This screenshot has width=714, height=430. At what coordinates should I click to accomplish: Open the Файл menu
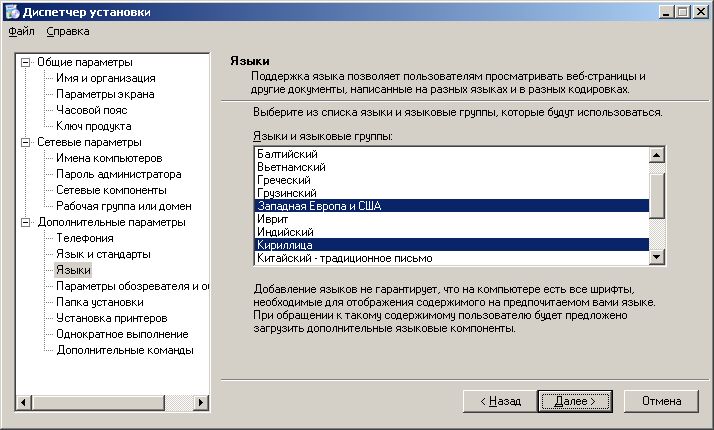21,31
